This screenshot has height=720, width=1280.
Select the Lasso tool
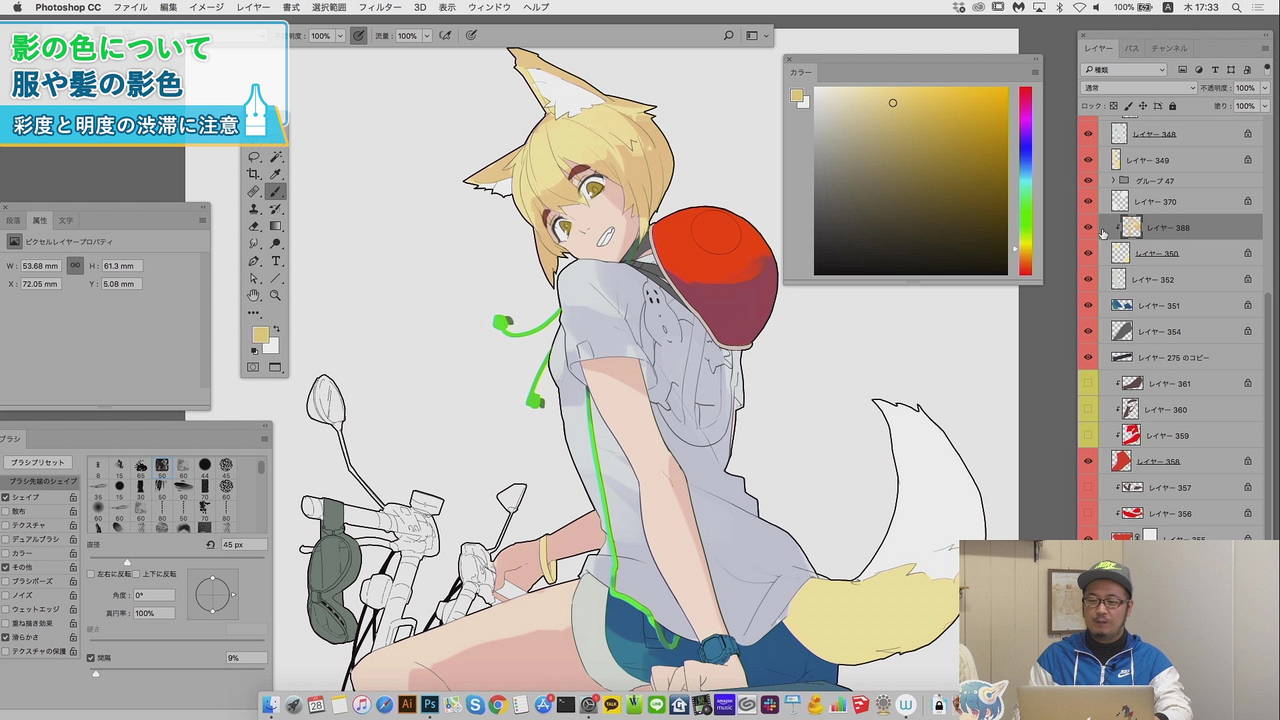point(254,157)
